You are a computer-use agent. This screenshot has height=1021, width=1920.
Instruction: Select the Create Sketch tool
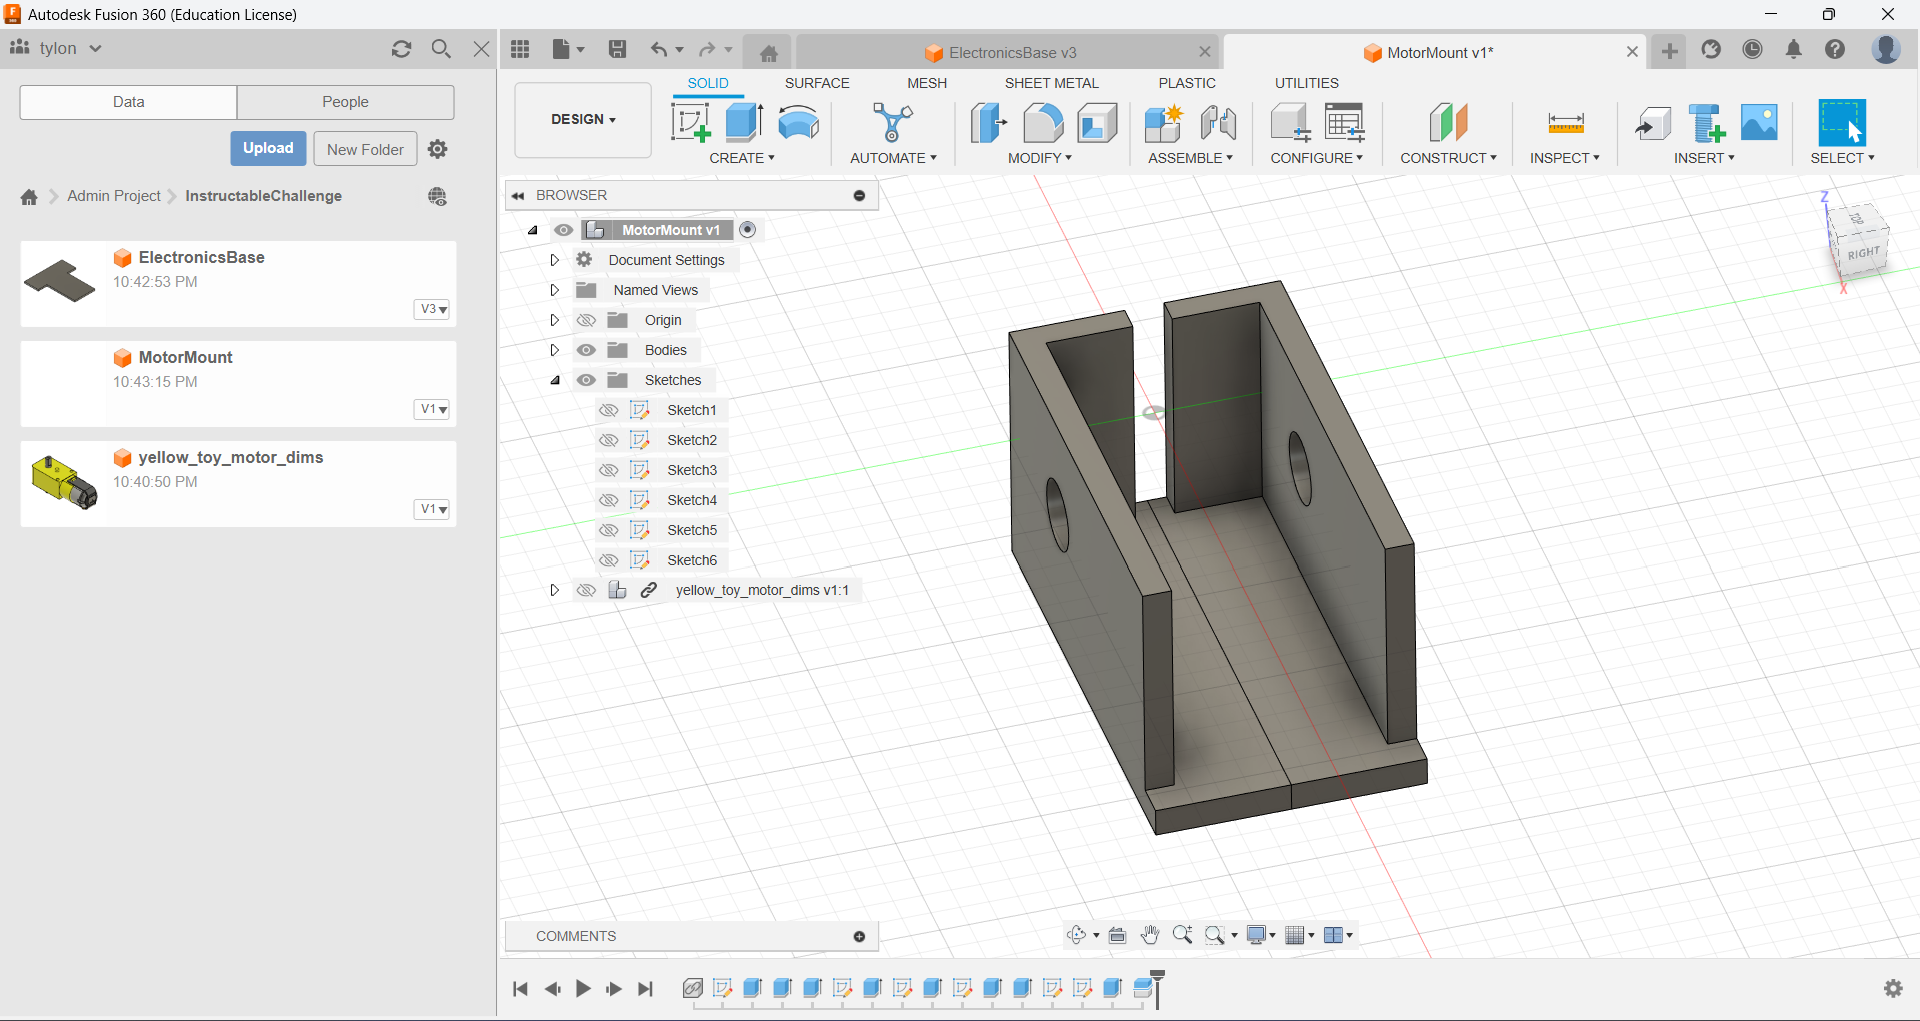click(690, 123)
